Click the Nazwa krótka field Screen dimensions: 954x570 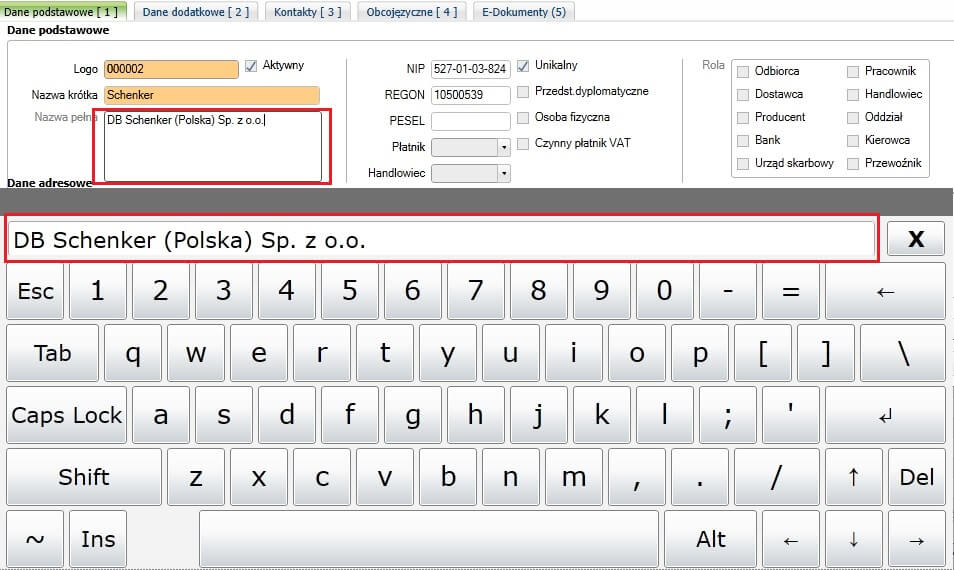[x=212, y=95]
